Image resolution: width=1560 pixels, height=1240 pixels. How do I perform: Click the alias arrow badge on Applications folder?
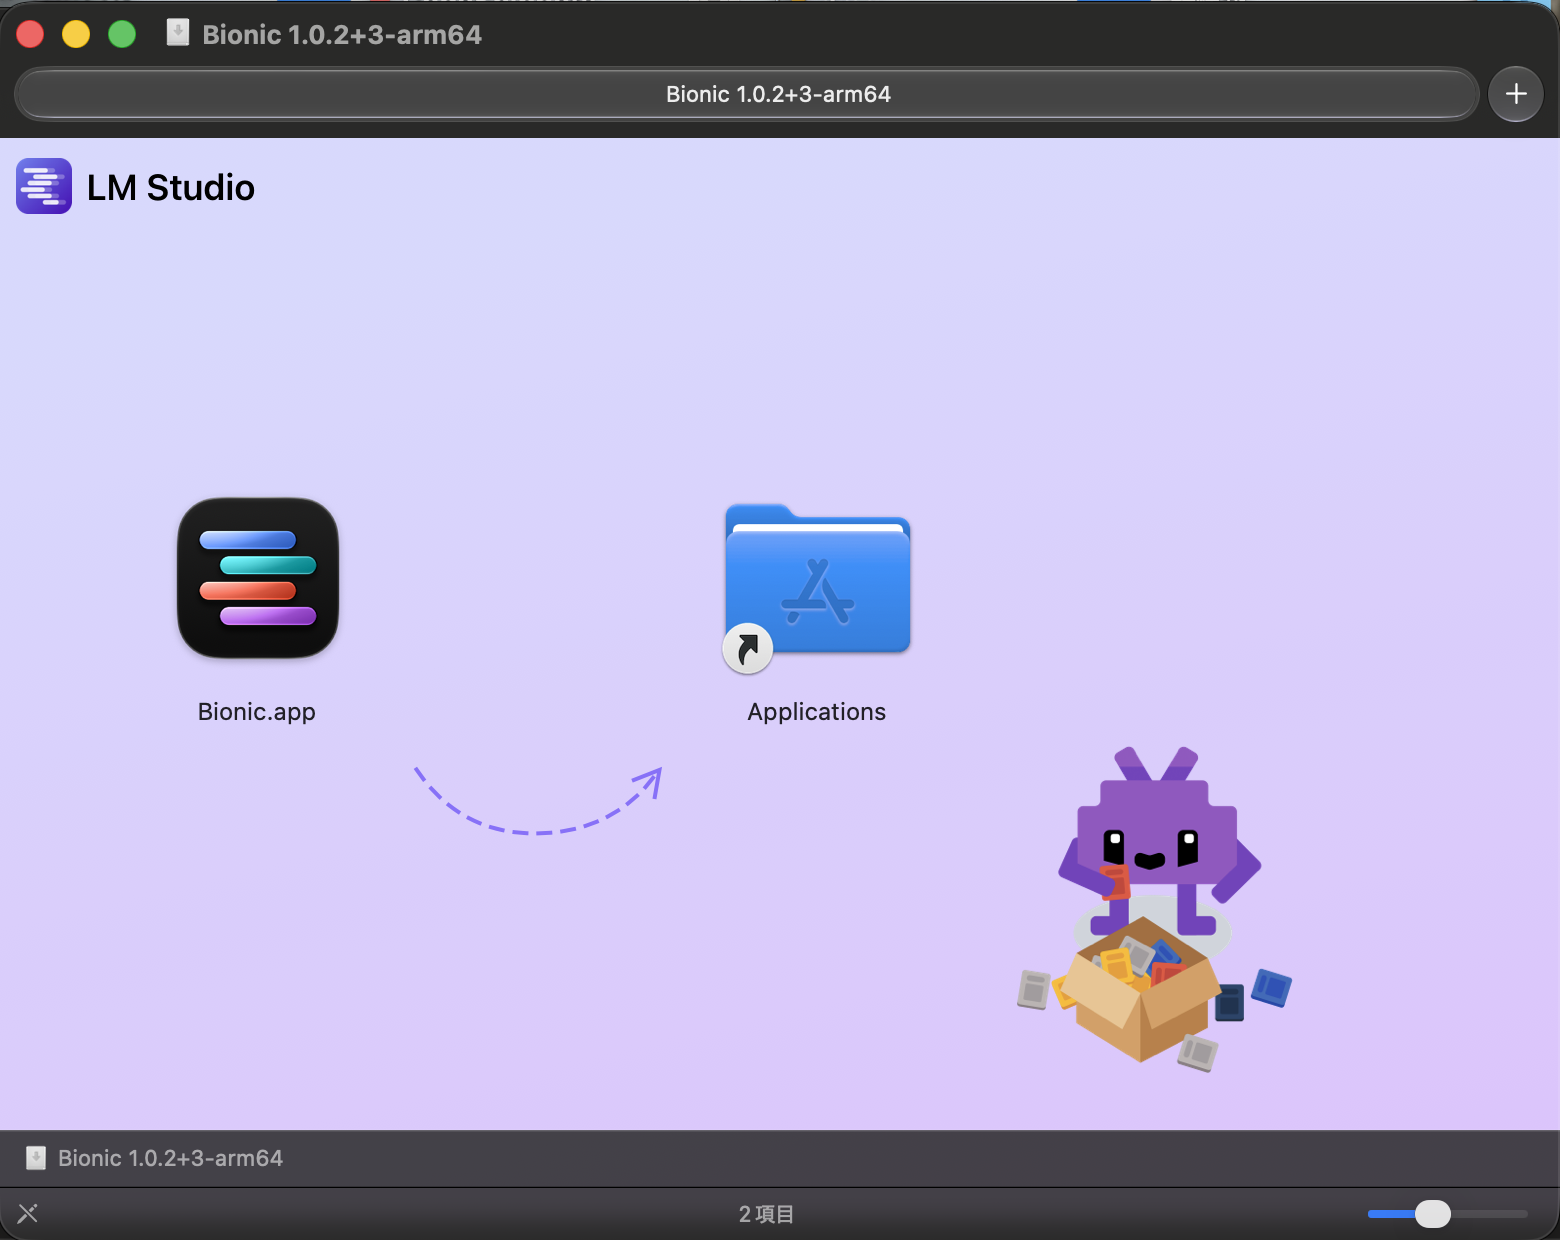pyautogui.click(x=748, y=649)
